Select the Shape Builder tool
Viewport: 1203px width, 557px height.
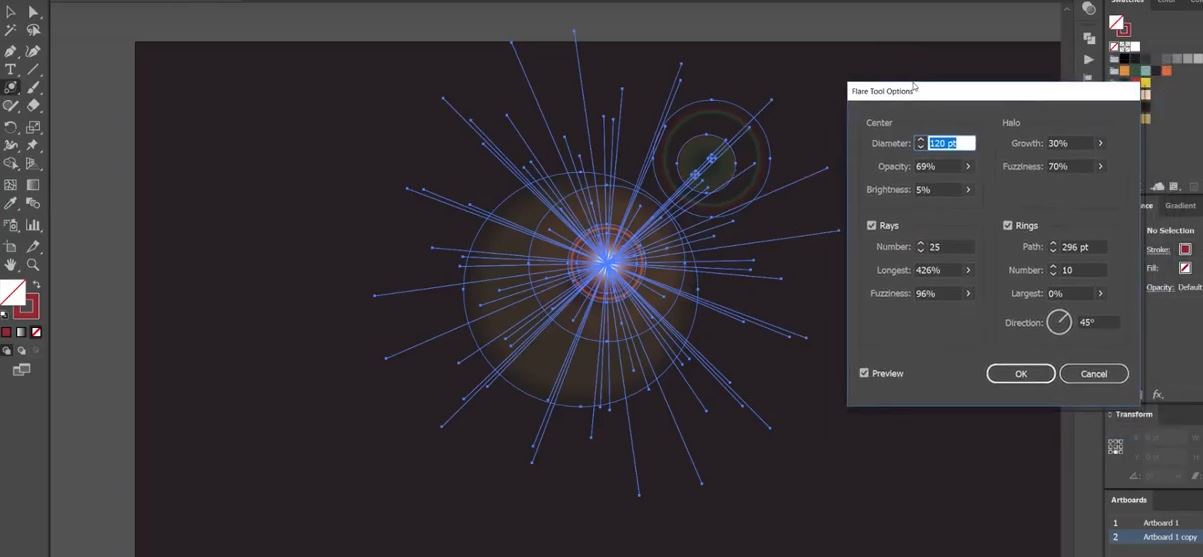(x=10, y=165)
